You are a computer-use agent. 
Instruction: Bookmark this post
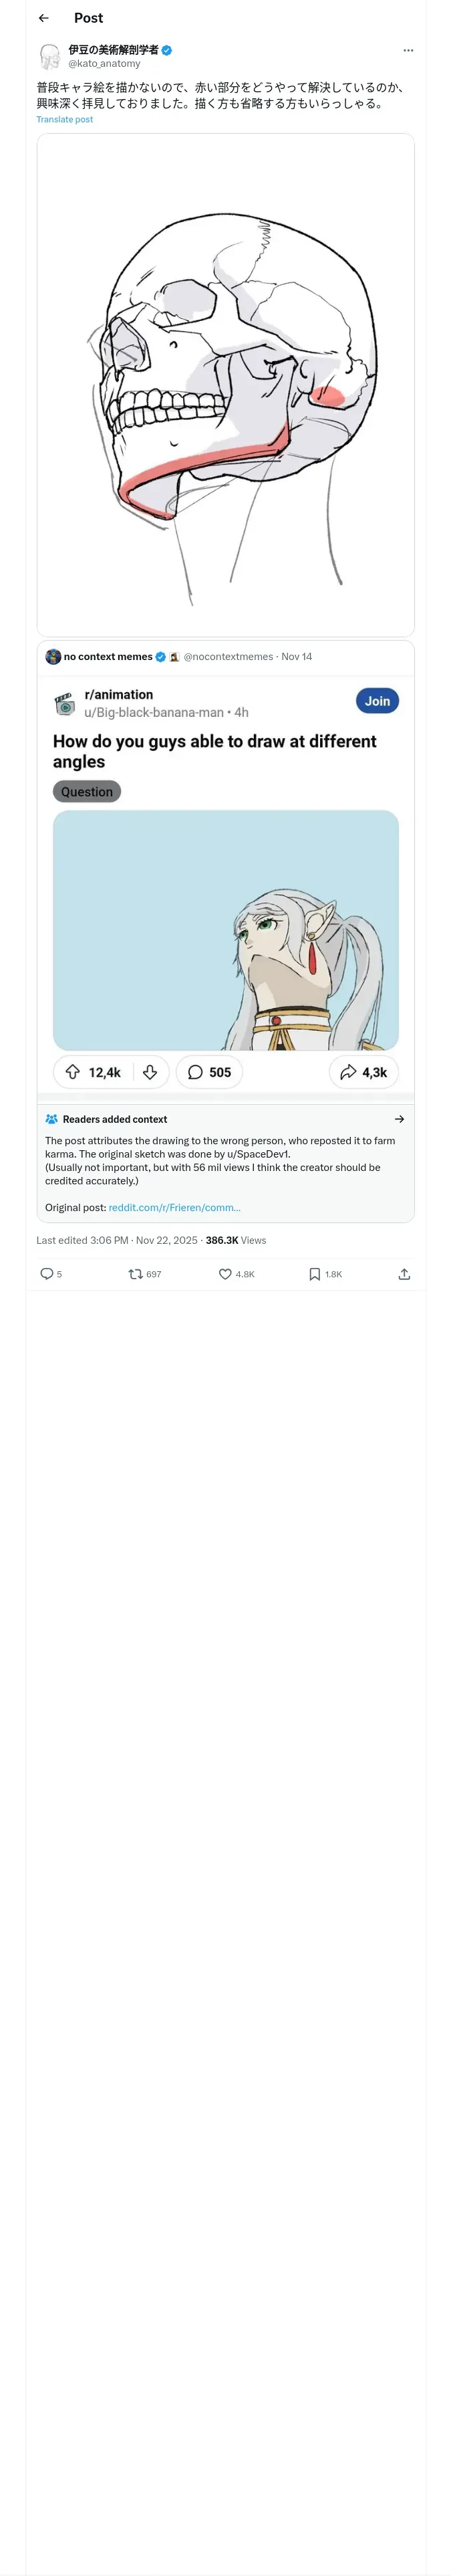click(314, 1273)
